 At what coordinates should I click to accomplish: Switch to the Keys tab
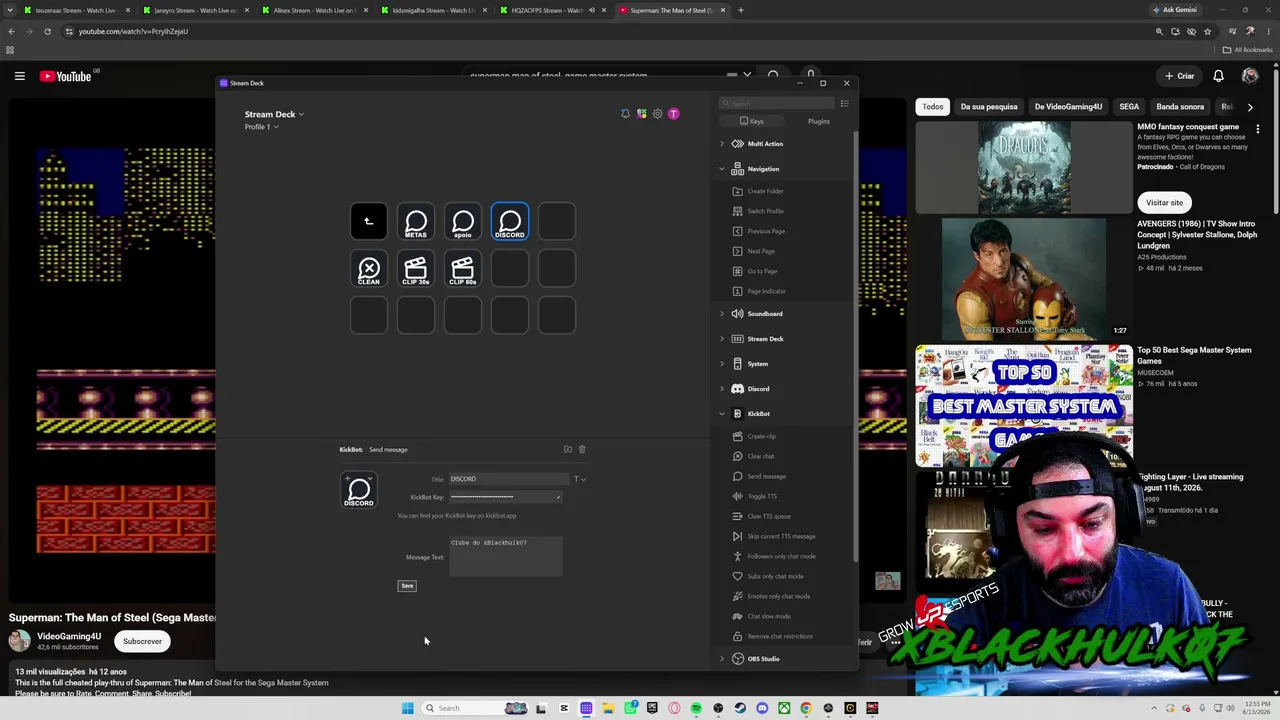751,121
